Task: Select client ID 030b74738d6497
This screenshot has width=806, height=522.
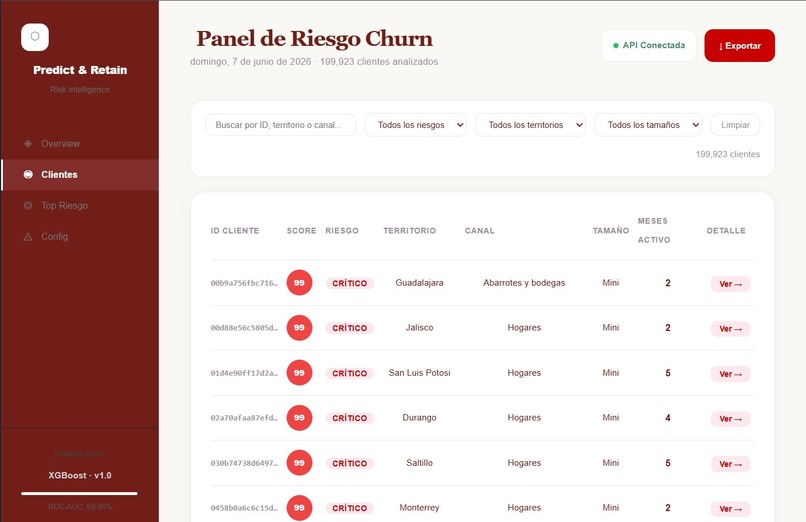Action: [244, 463]
